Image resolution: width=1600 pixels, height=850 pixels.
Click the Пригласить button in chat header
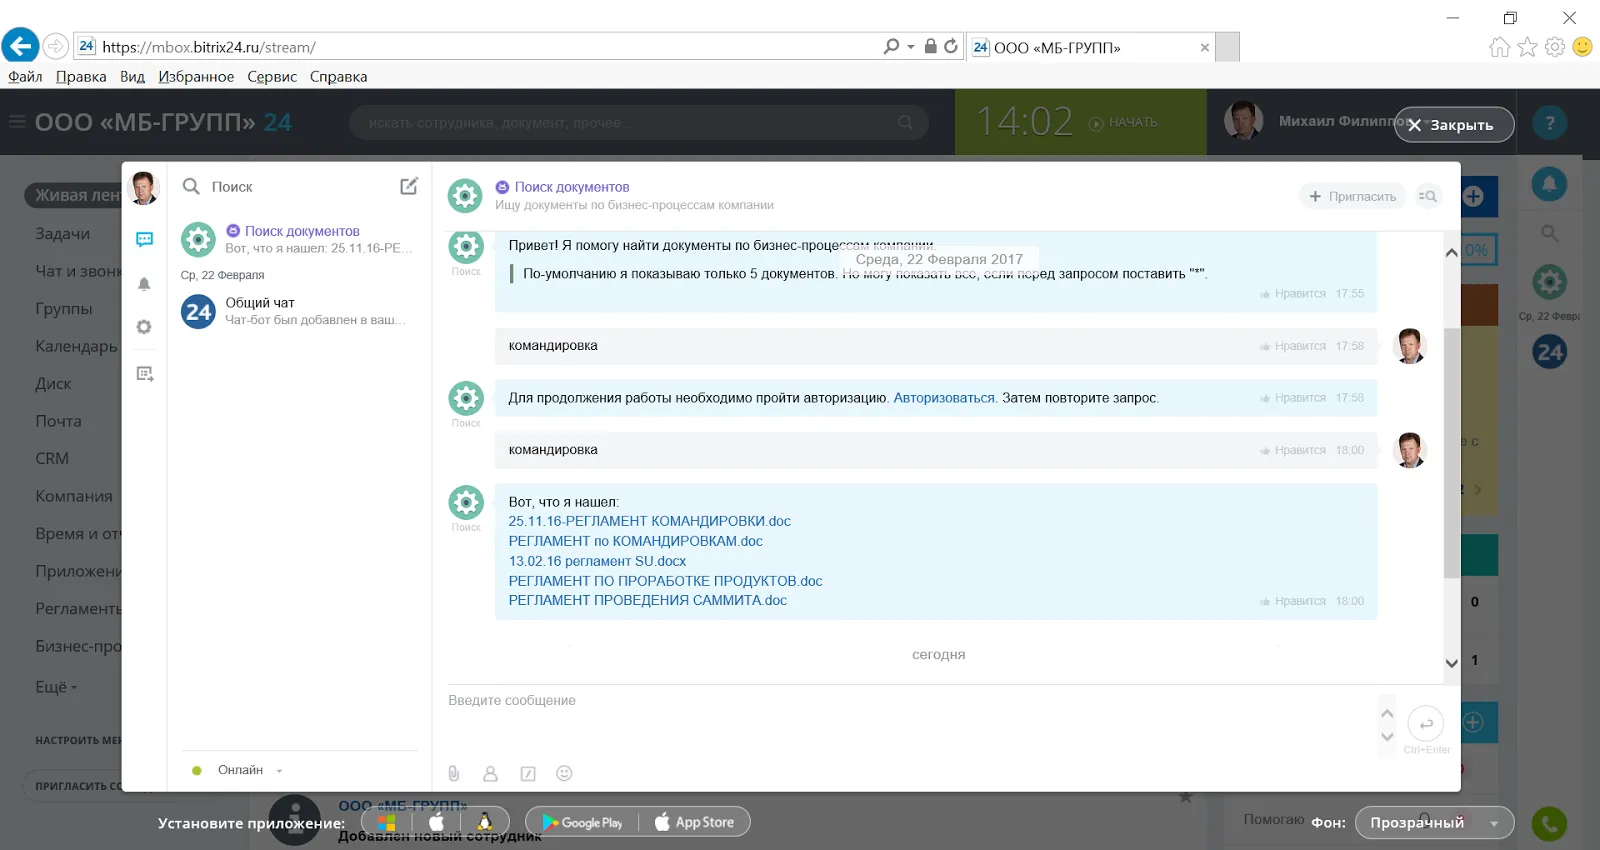point(1353,196)
